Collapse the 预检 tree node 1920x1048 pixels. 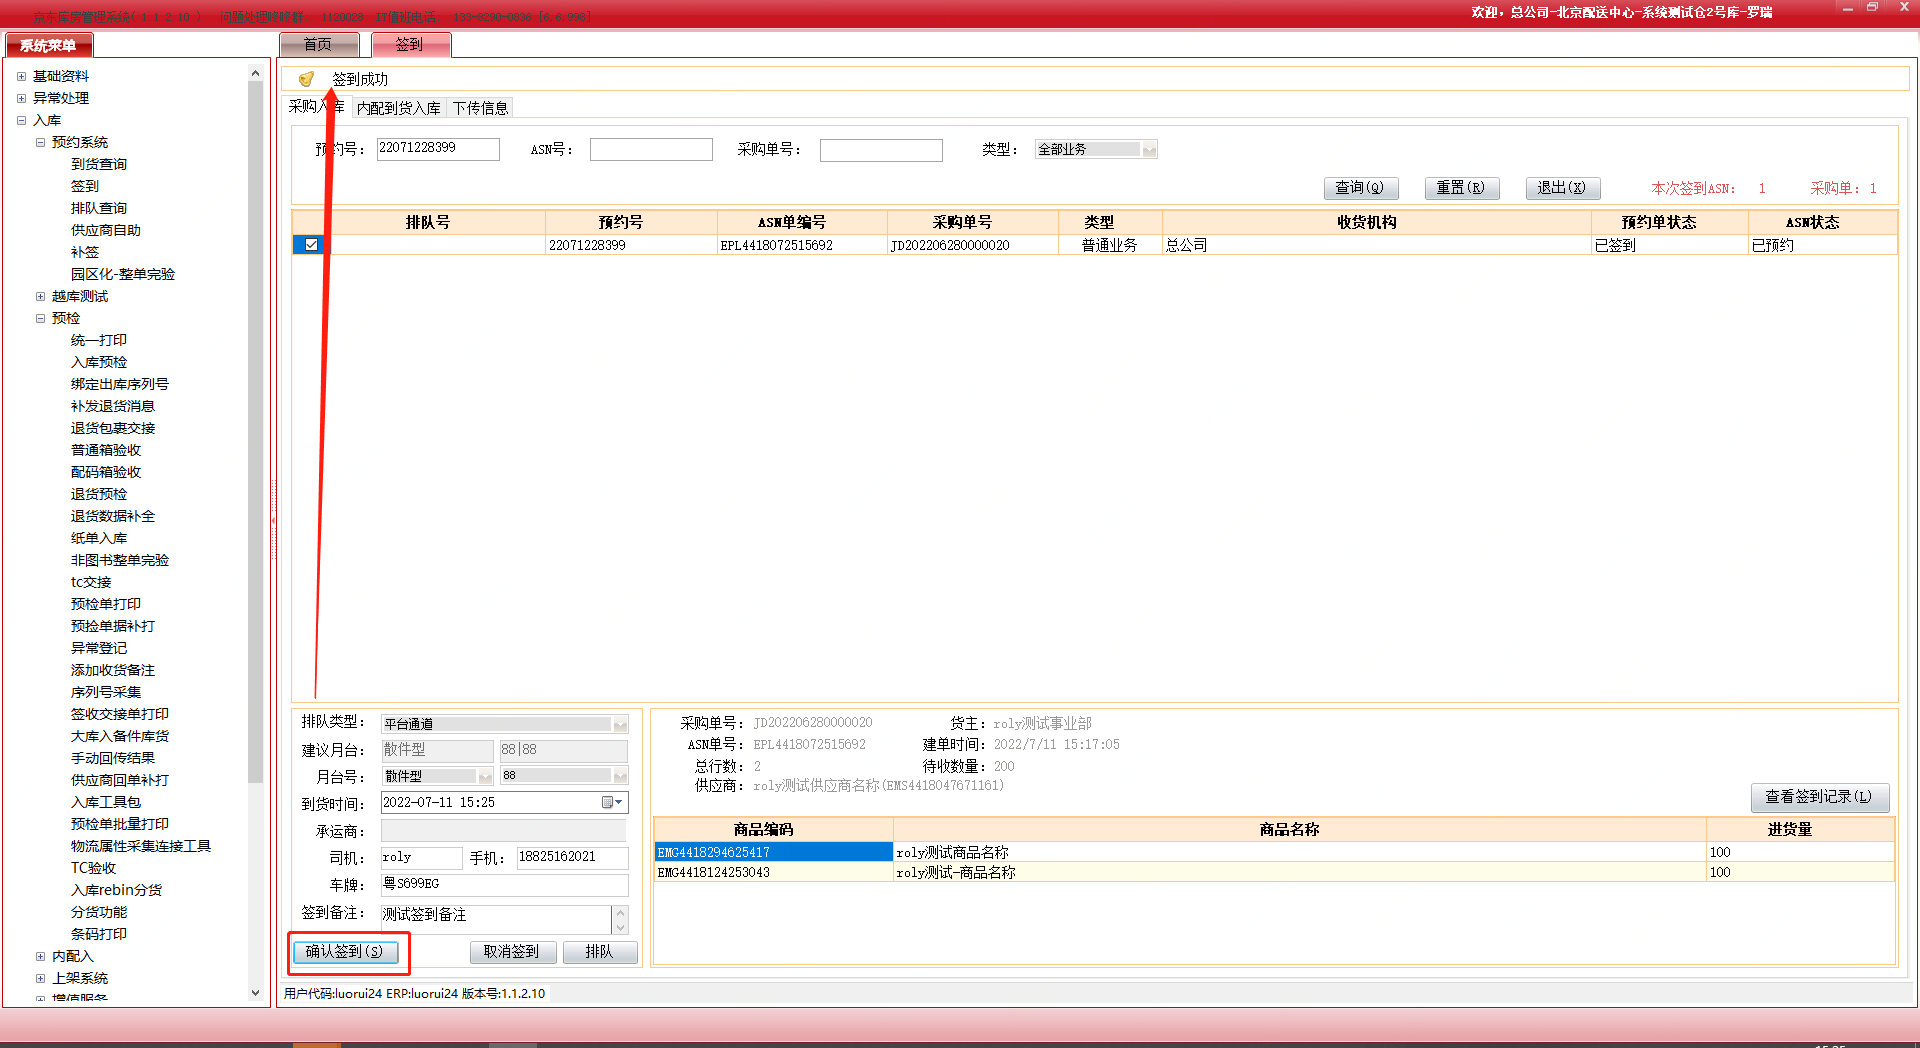(40, 318)
